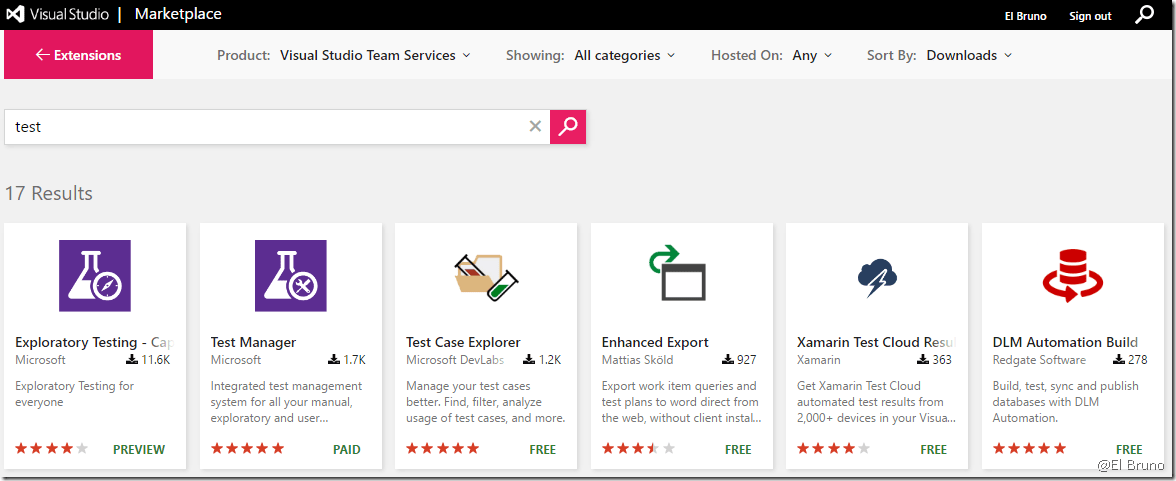The height and width of the screenshot is (481, 1176).
Task: Click the magnifier icon in top bar
Action: (1145, 15)
